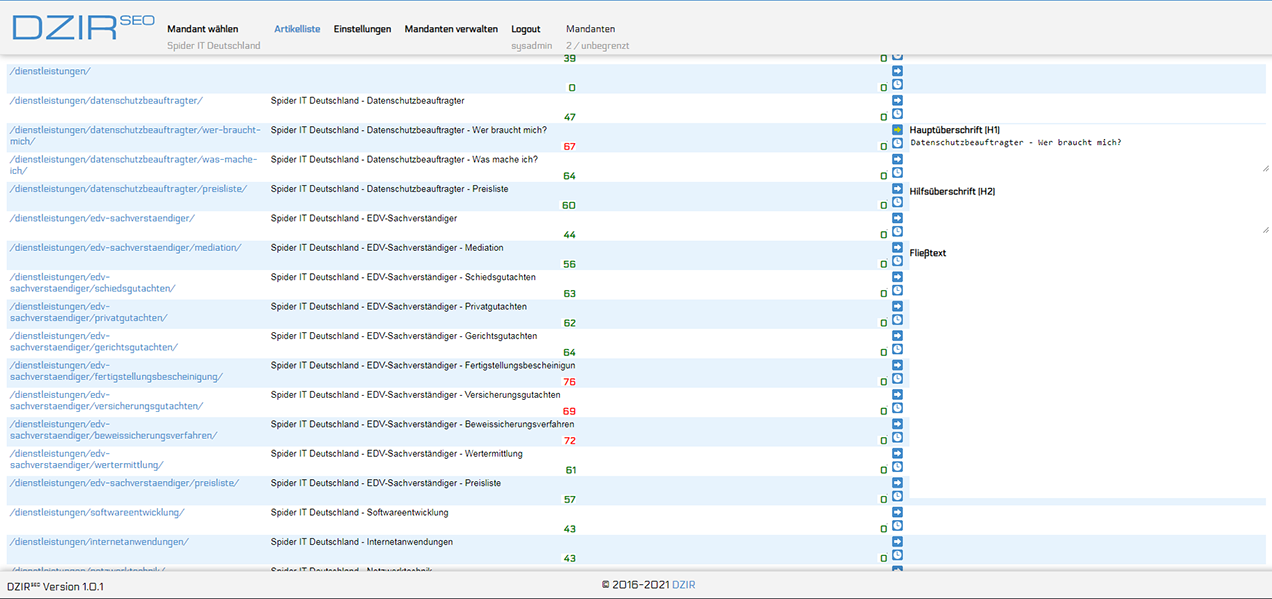Click clock icon for Datenschutzbeauftragter Preisliste row
Image resolution: width=1272 pixels, height=599 pixels.
tap(897, 202)
